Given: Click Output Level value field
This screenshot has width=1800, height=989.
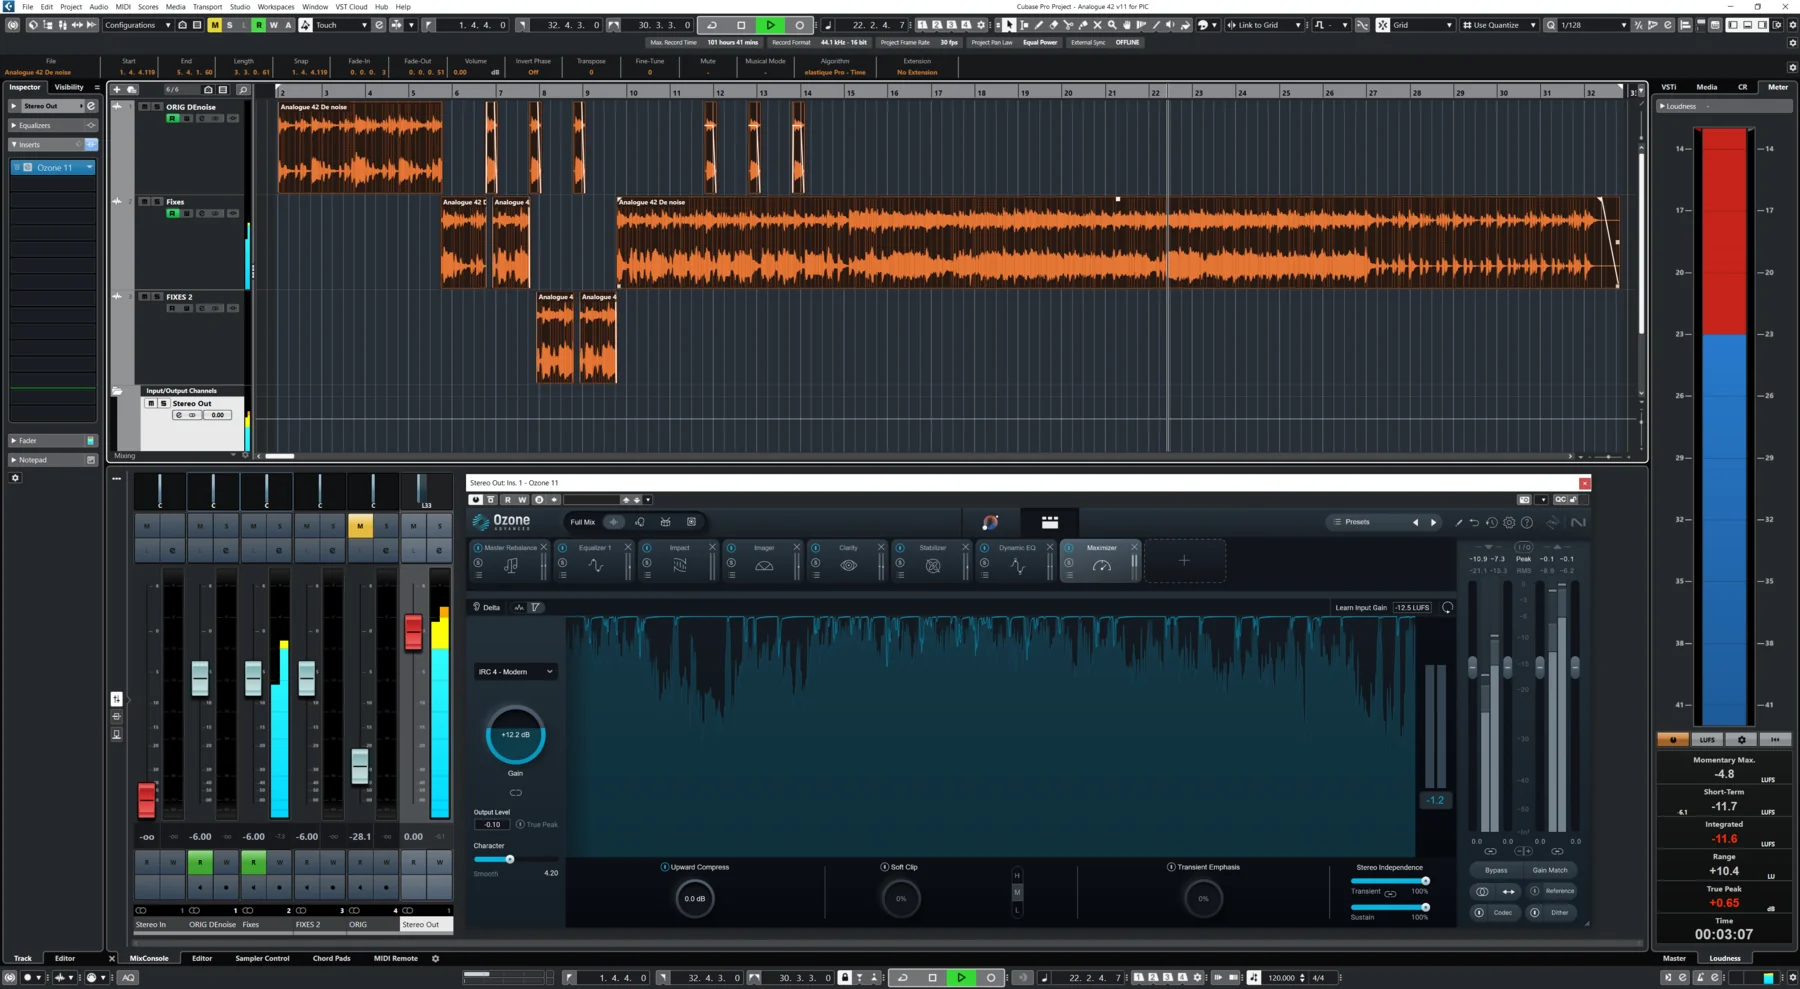Looking at the screenshot, I should tap(492, 825).
